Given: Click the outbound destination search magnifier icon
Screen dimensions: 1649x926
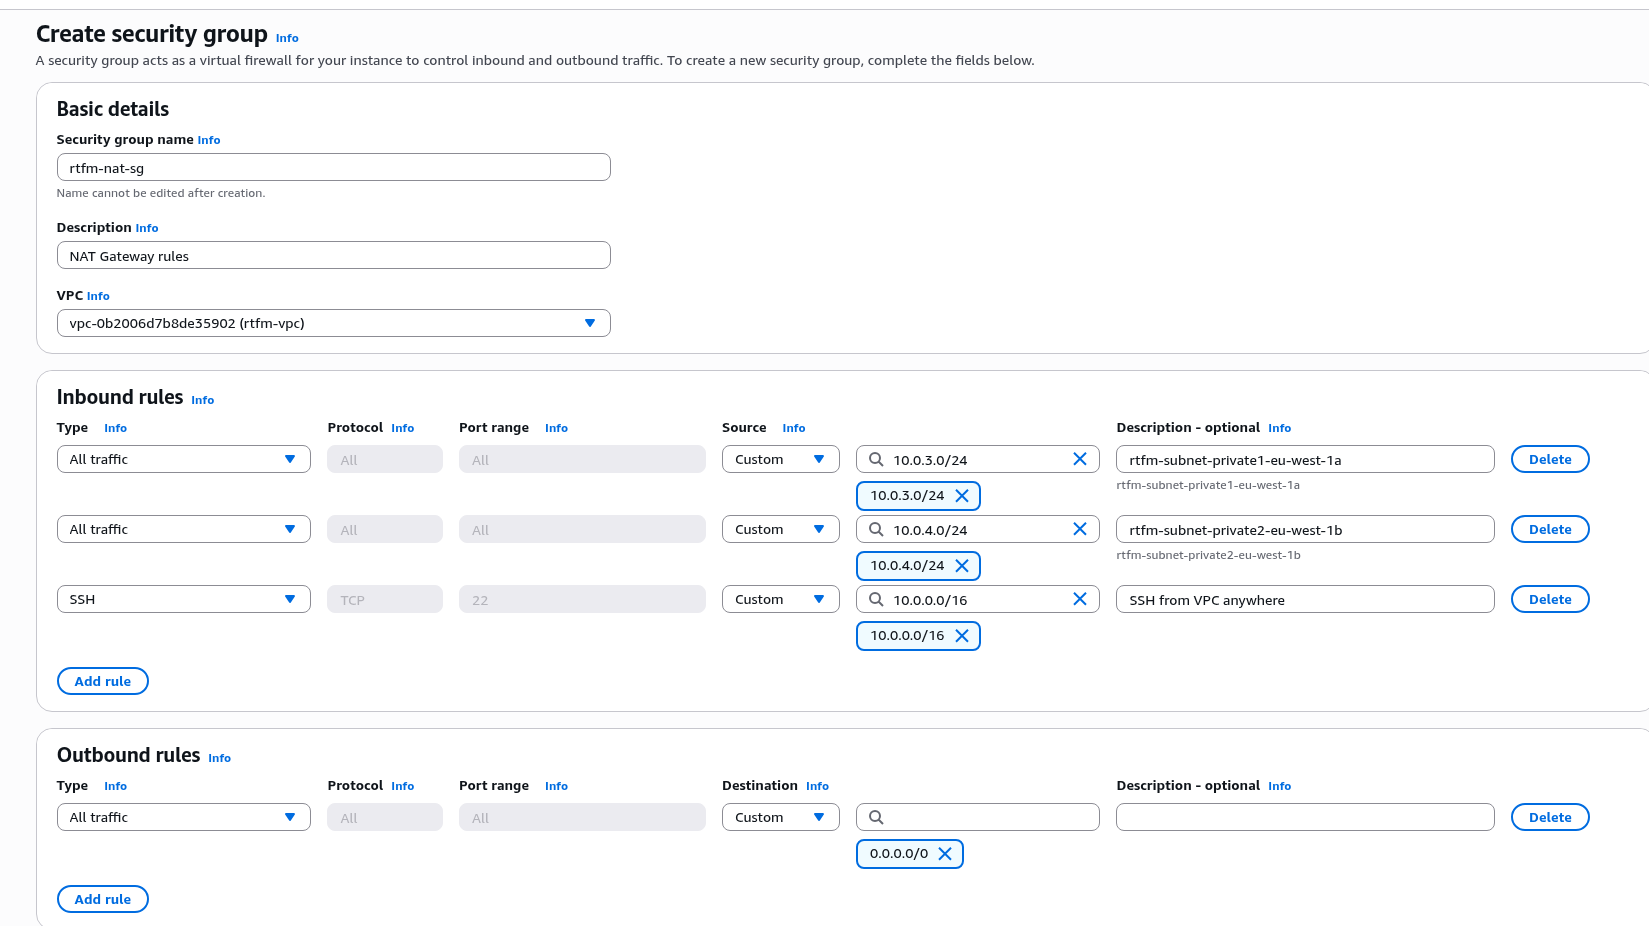Looking at the screenshot, I should pos(876,818).
